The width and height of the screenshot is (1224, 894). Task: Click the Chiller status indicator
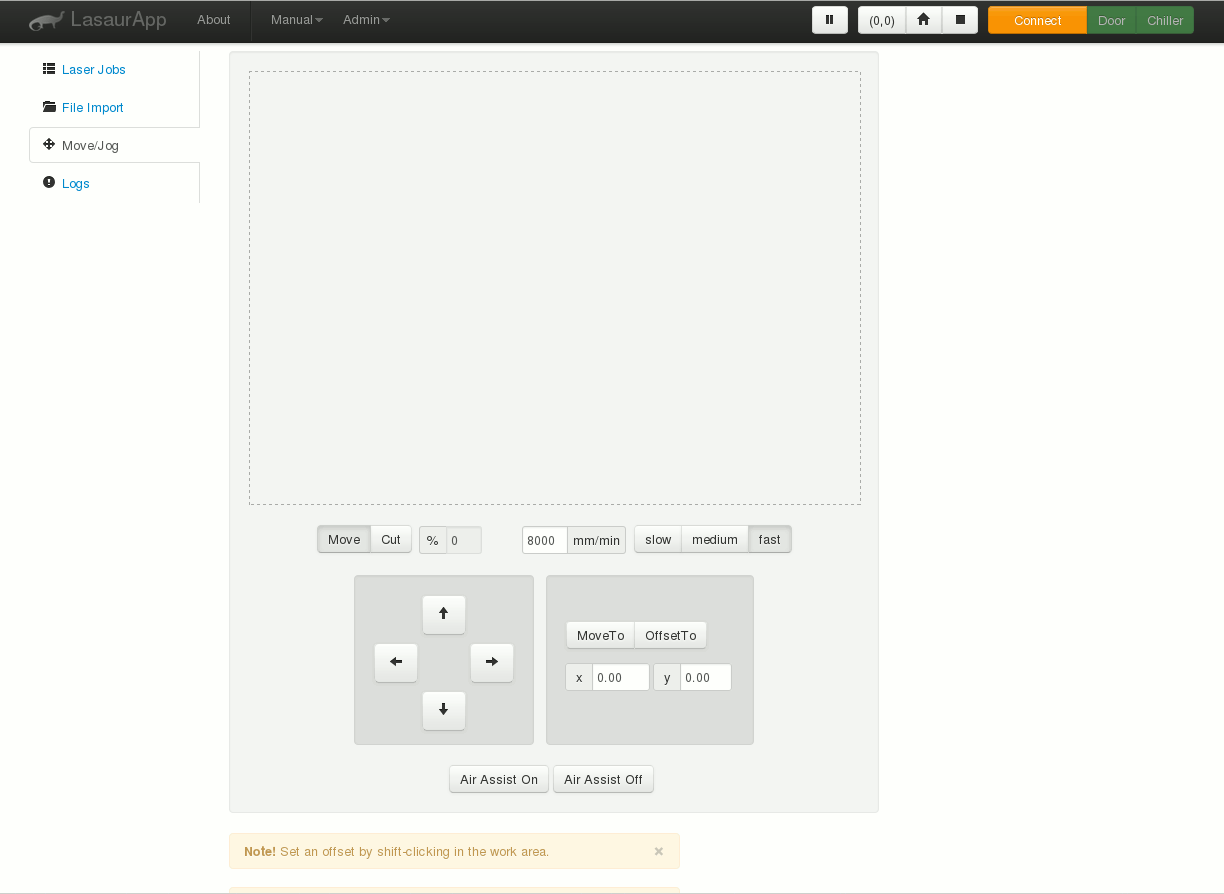[1165, 20]
